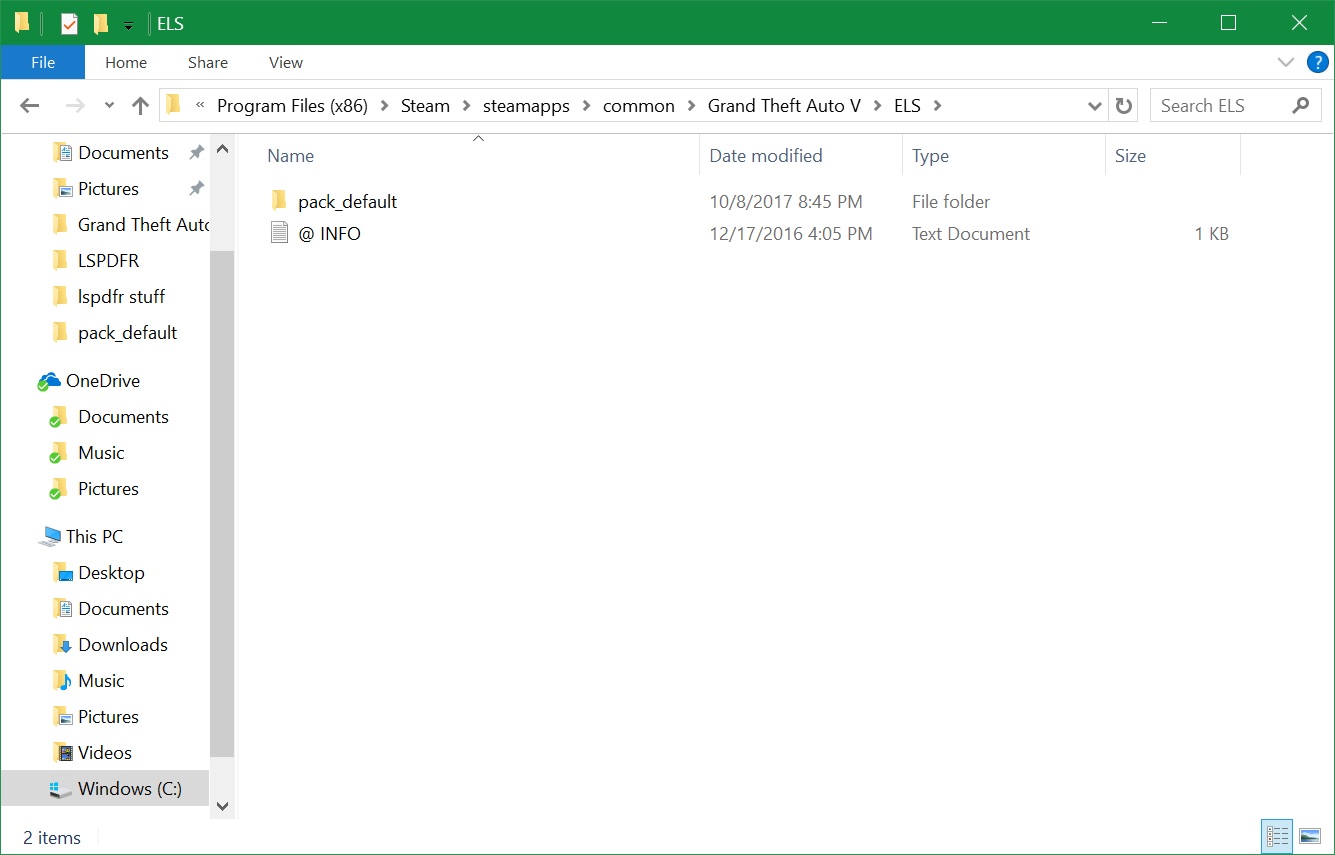
Task: Open the Recent locations dropdown arrow
Action: tap(109, 106)
